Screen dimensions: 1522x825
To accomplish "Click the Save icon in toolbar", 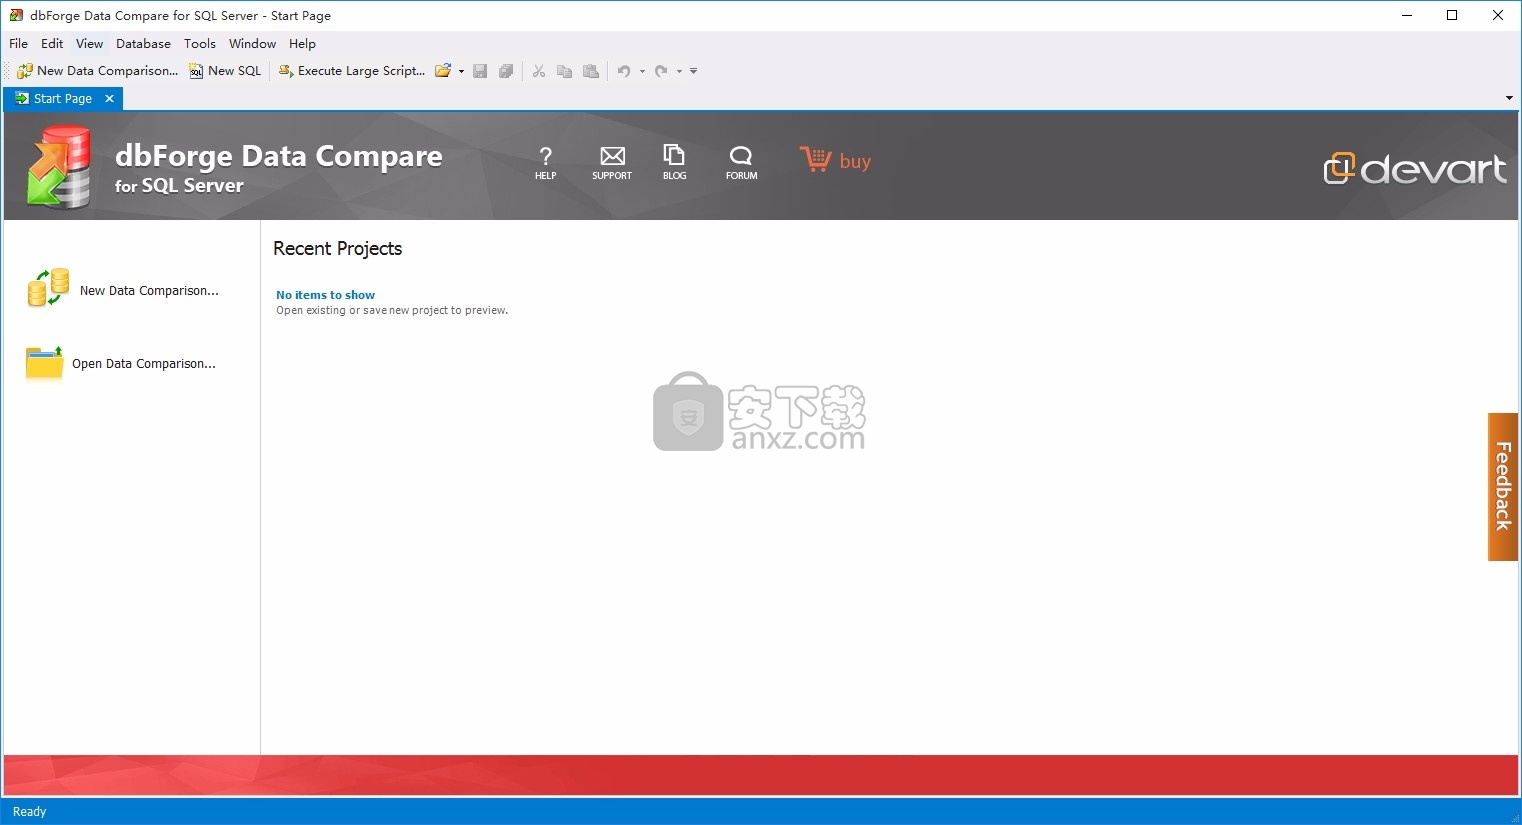I will (x=480, y=71).
